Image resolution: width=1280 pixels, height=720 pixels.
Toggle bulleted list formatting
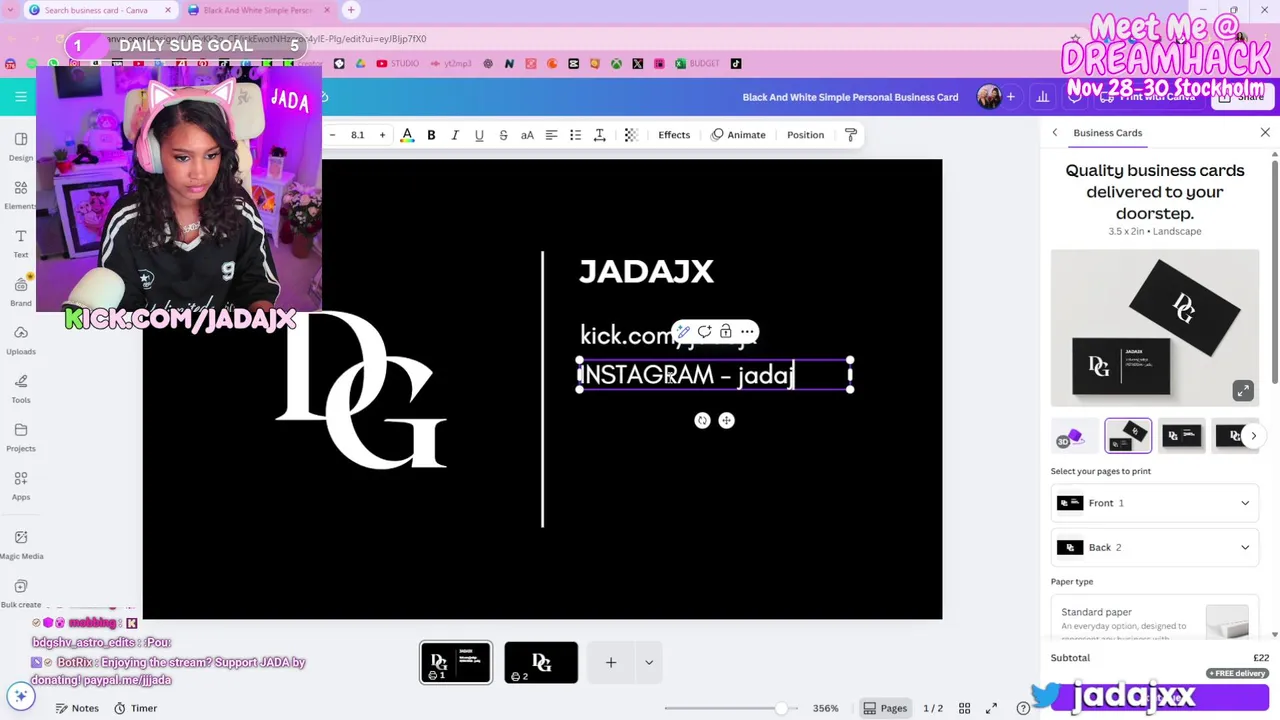575,135
